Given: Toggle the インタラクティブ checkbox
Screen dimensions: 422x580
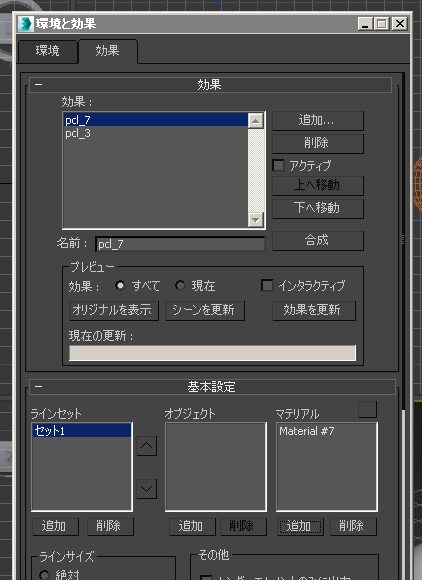Looking at the screenshot, I should tap(267, 285).
